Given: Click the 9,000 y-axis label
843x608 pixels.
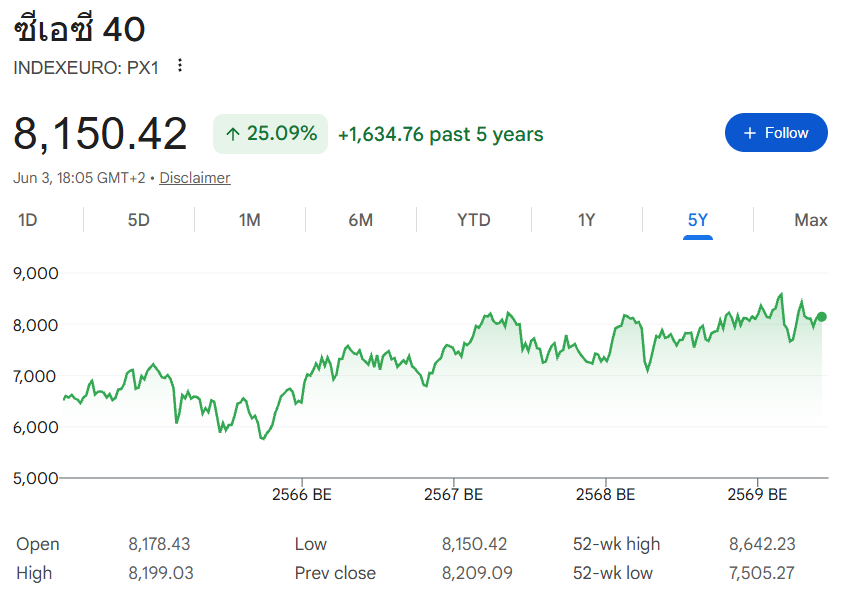Looking at the screenshot, I should click(35, 273).
